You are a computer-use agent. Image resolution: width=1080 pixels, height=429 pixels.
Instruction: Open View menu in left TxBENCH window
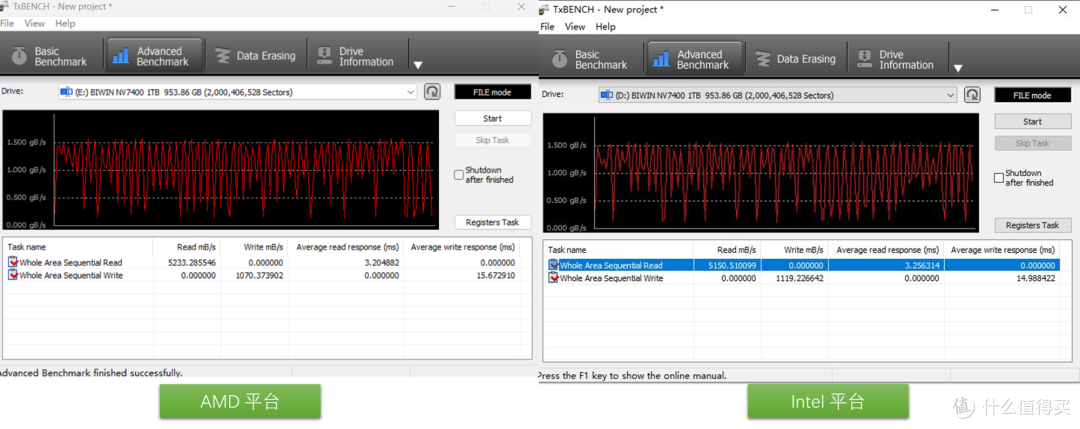pos(34,23)
